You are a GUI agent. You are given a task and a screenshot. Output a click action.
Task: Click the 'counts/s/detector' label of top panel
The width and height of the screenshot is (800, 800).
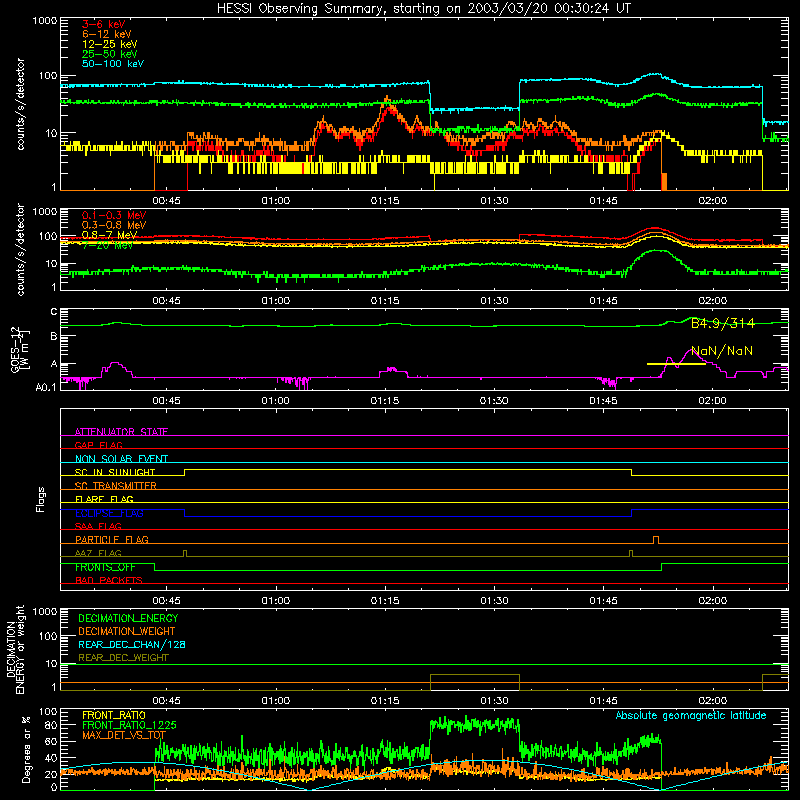(x=20, y=104)
